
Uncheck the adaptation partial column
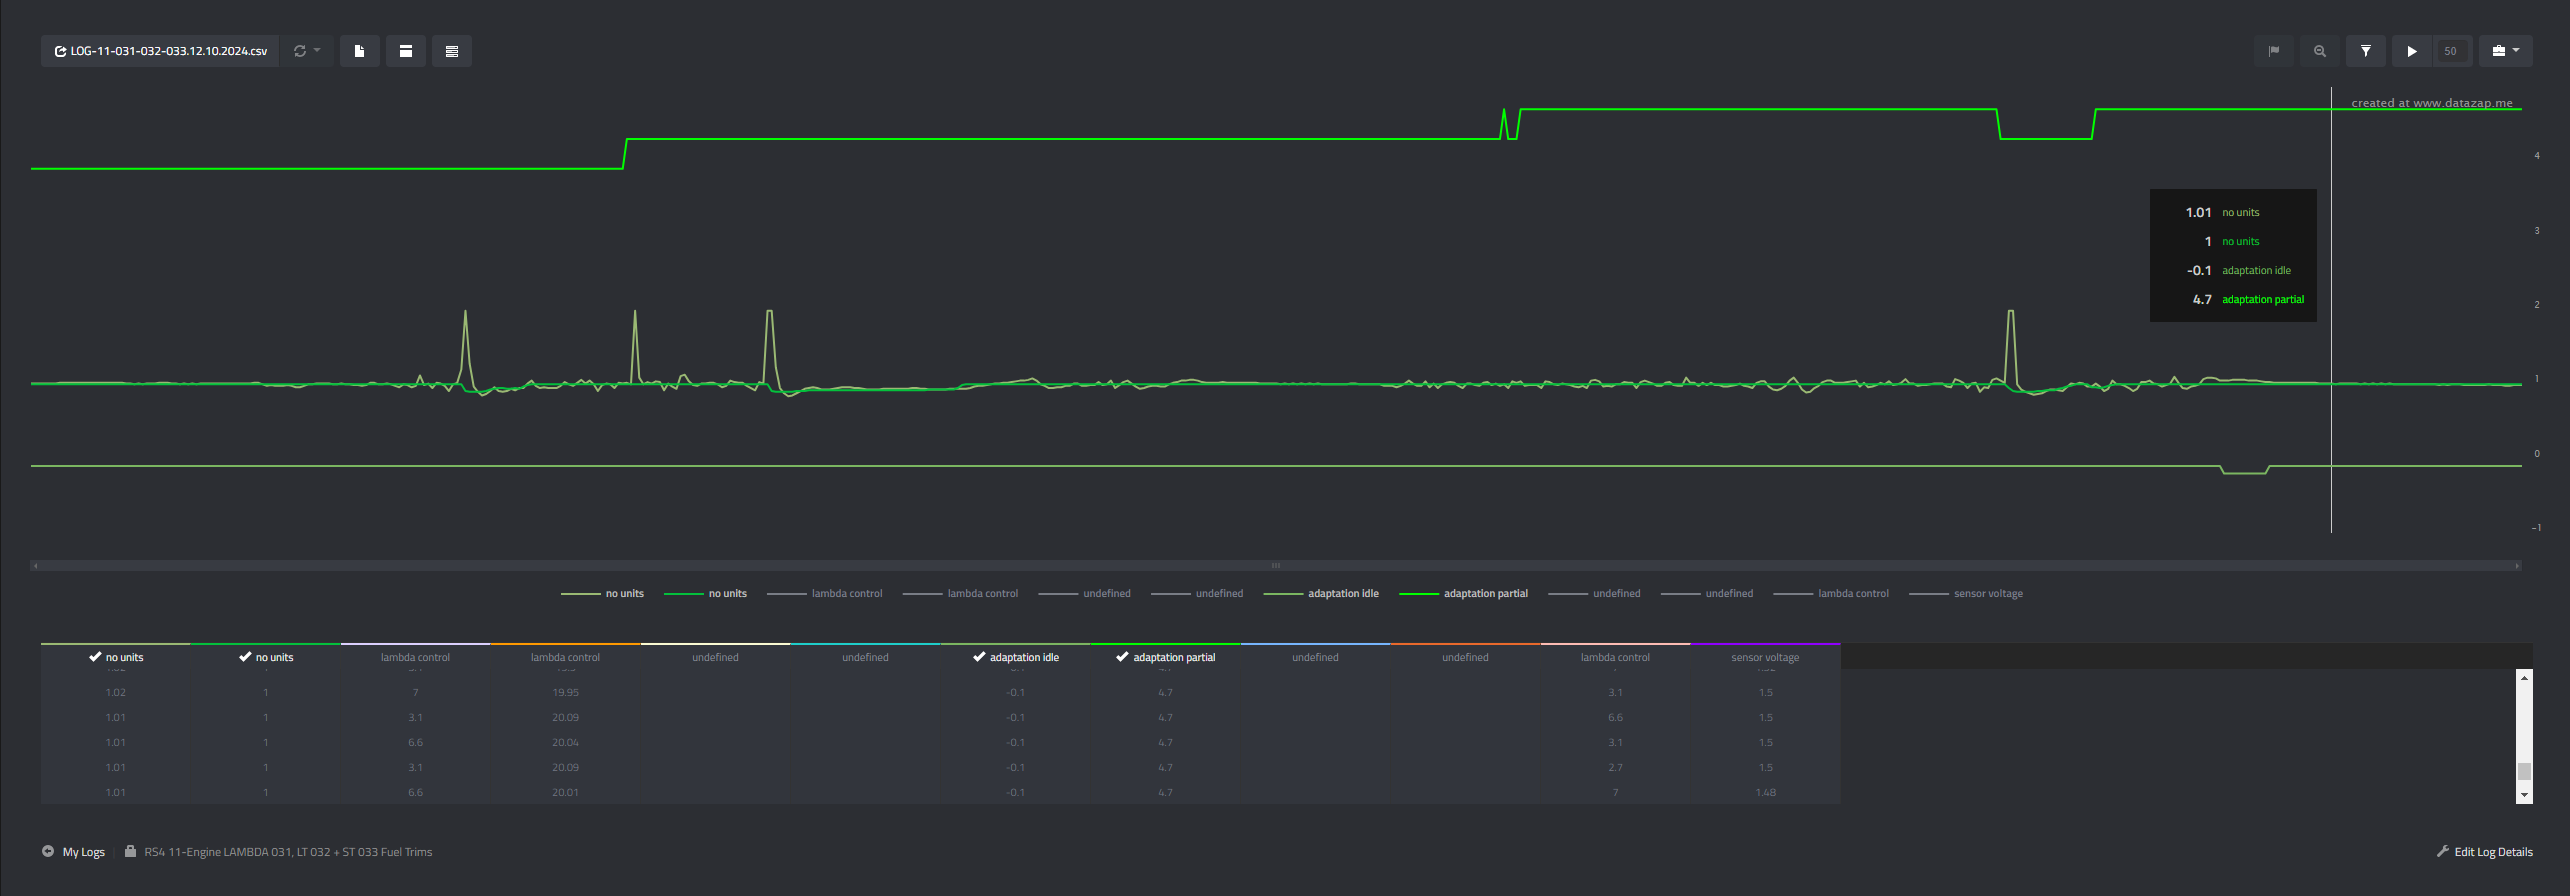[1165, 657]
